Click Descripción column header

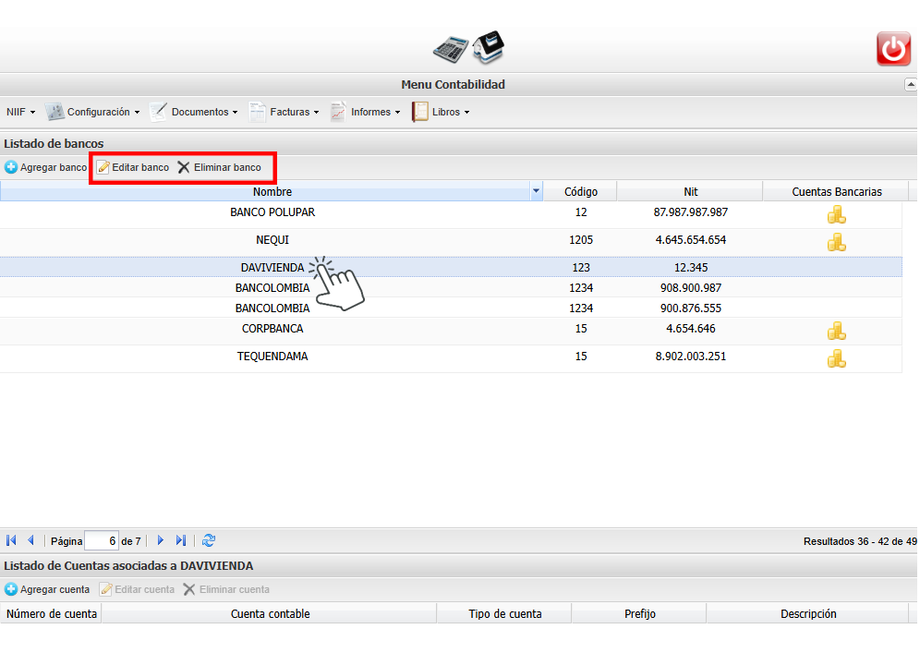coord(808,614)
